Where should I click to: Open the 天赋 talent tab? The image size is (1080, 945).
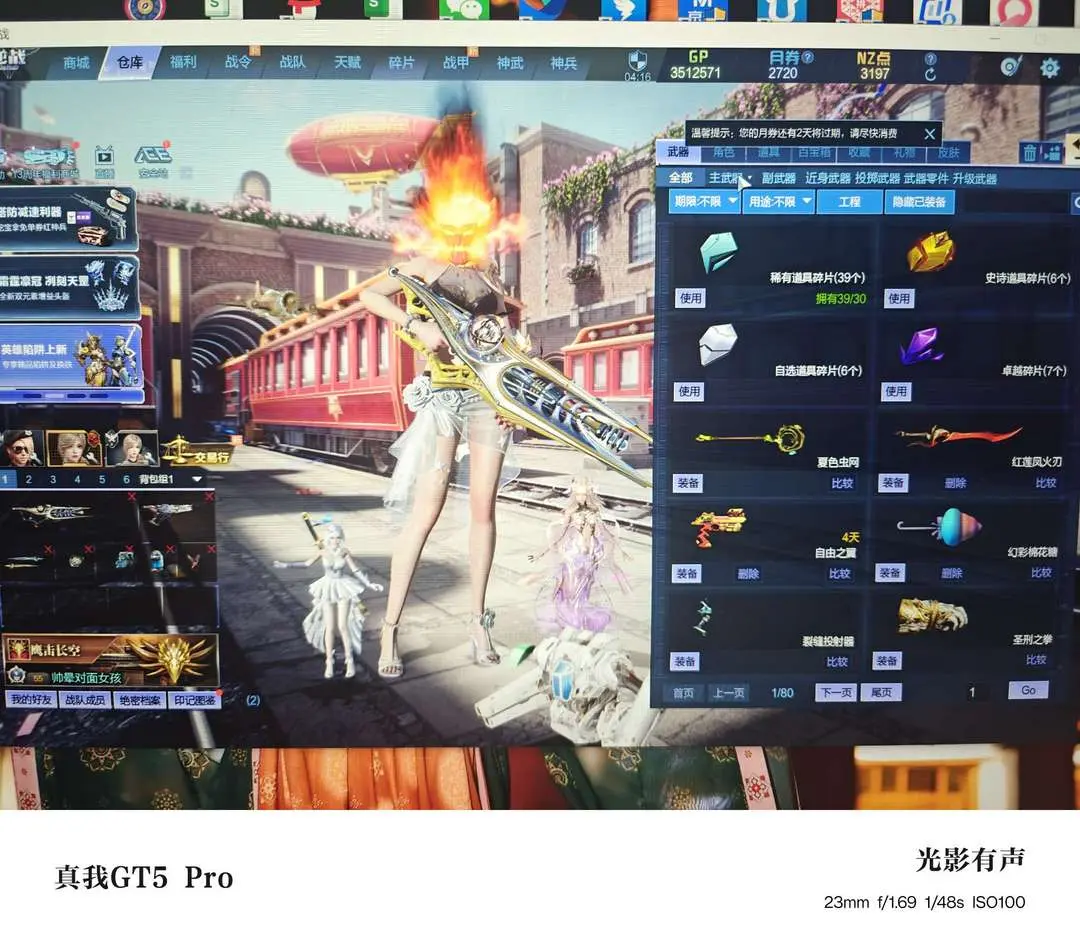347,63
